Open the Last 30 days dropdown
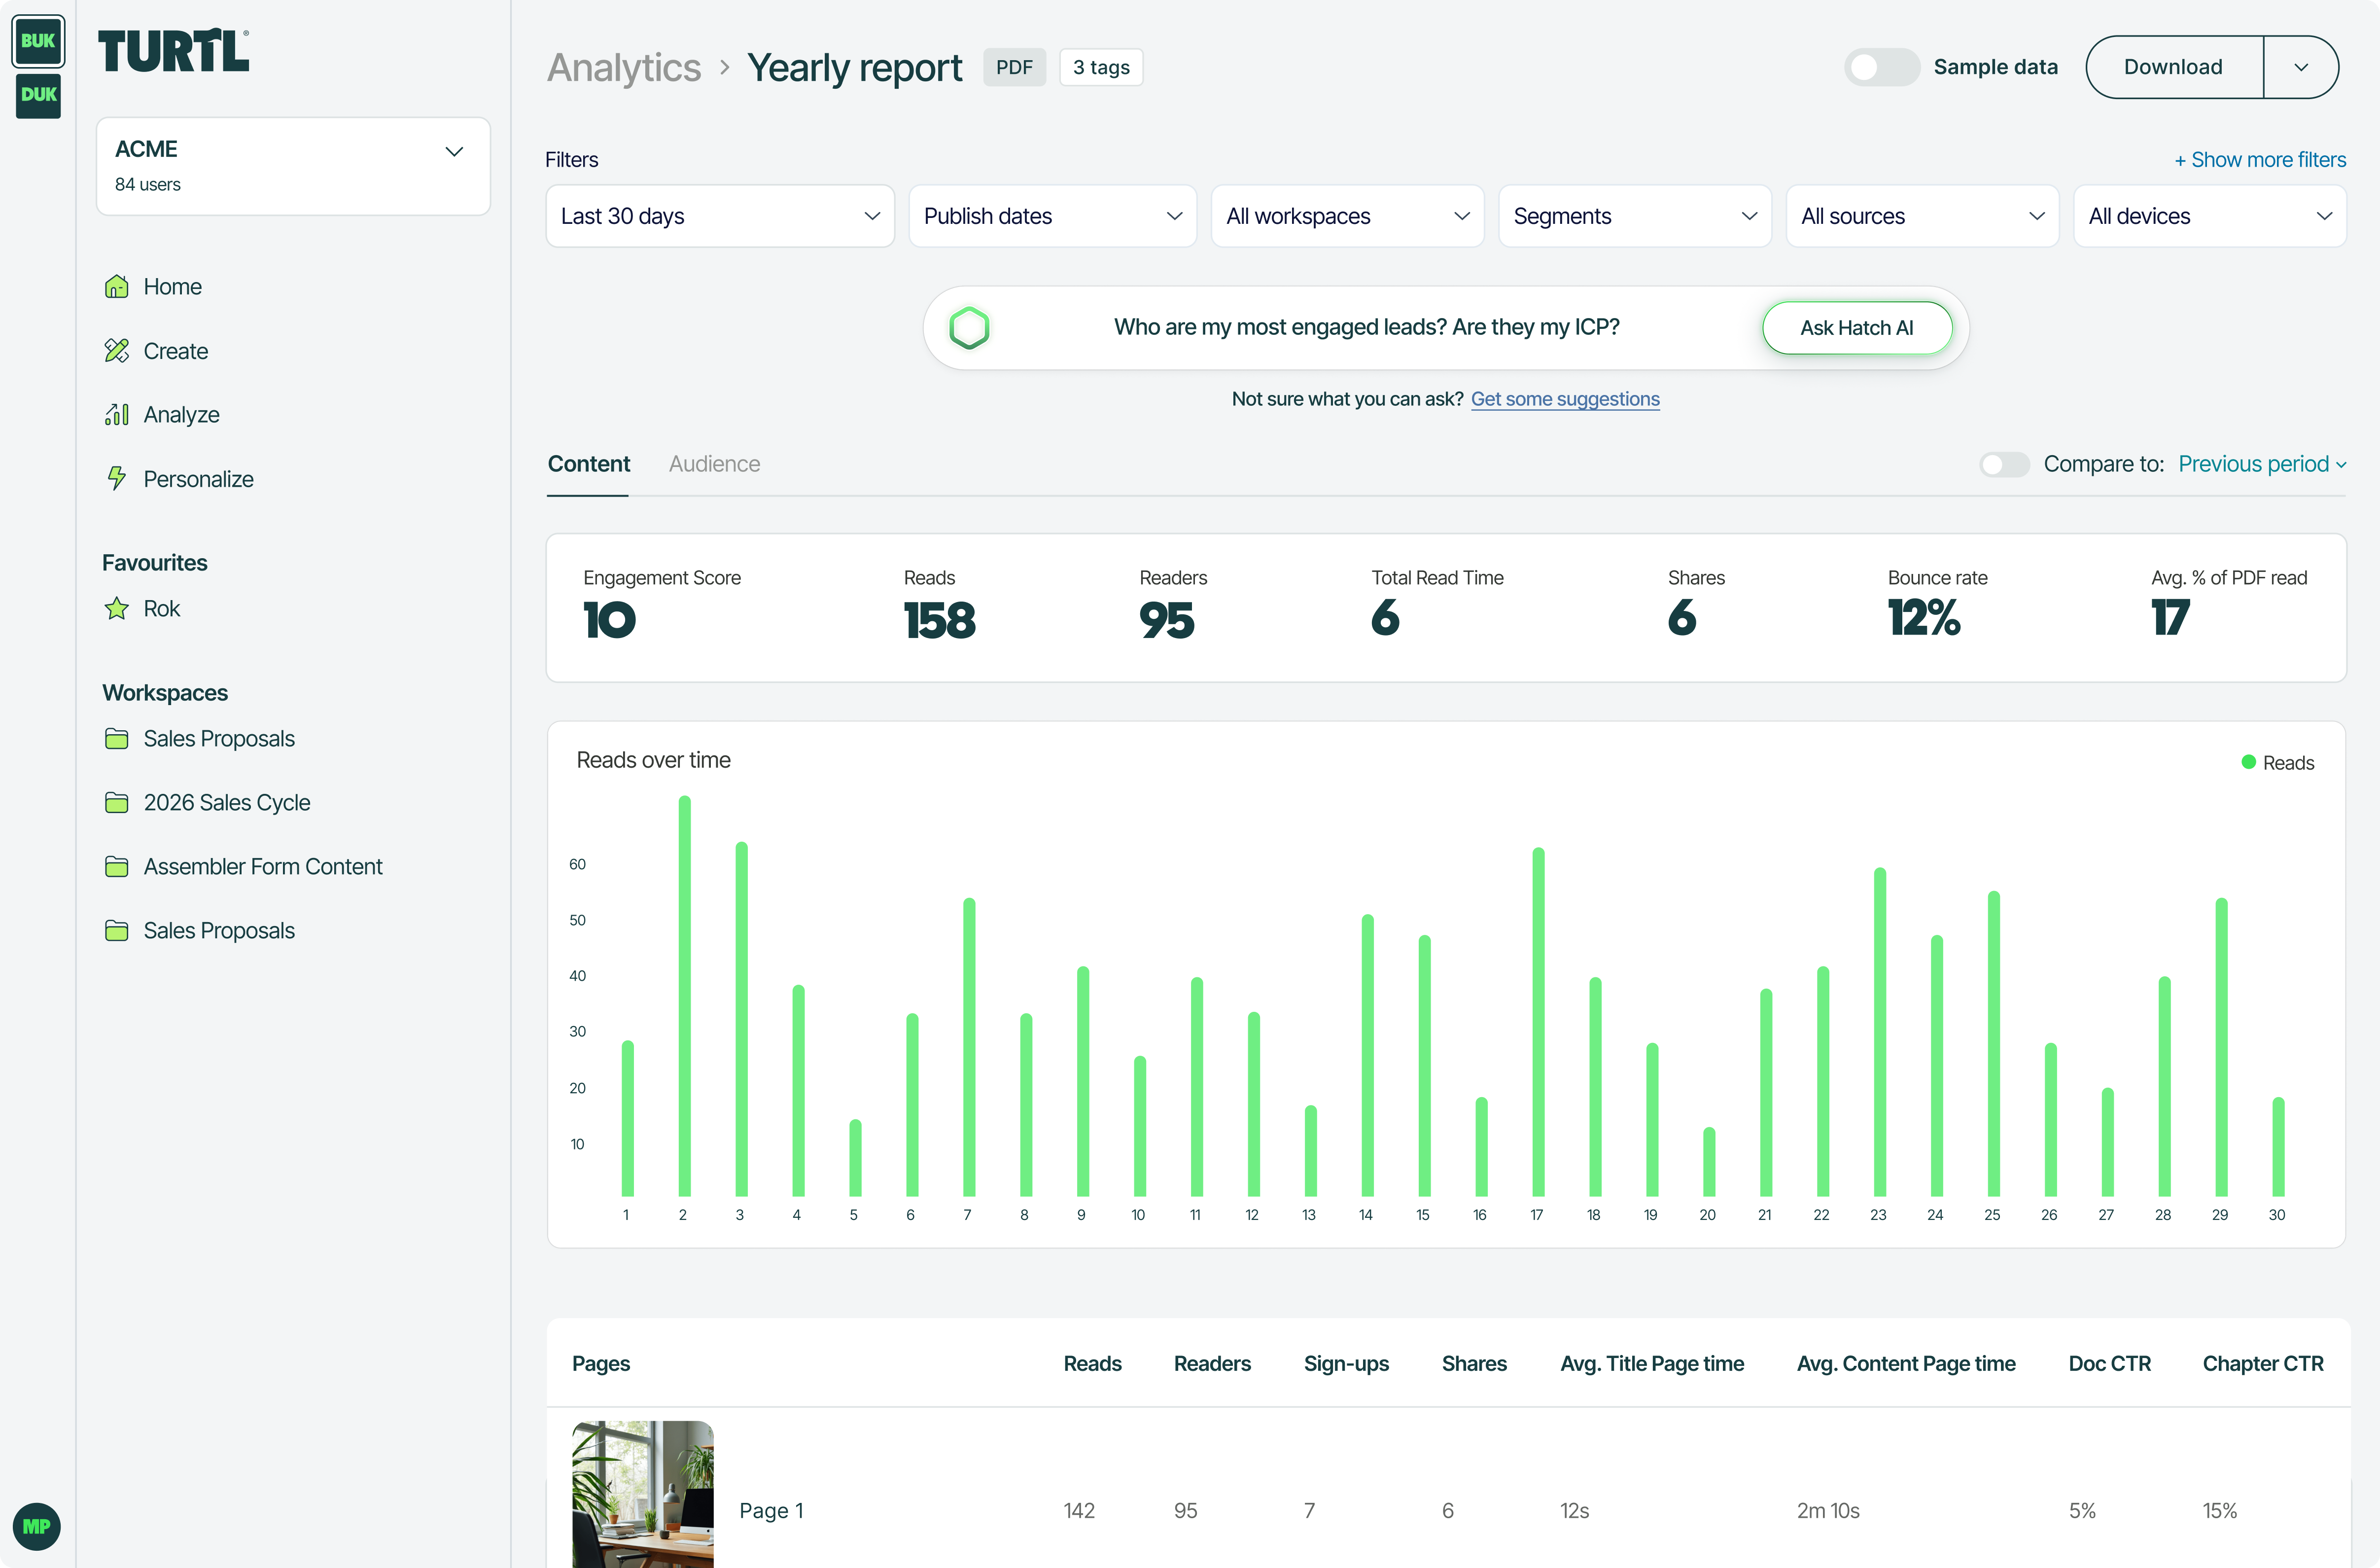Image resolution: width=2380 pixels, height=1568 pixels. tap(719, 216)
